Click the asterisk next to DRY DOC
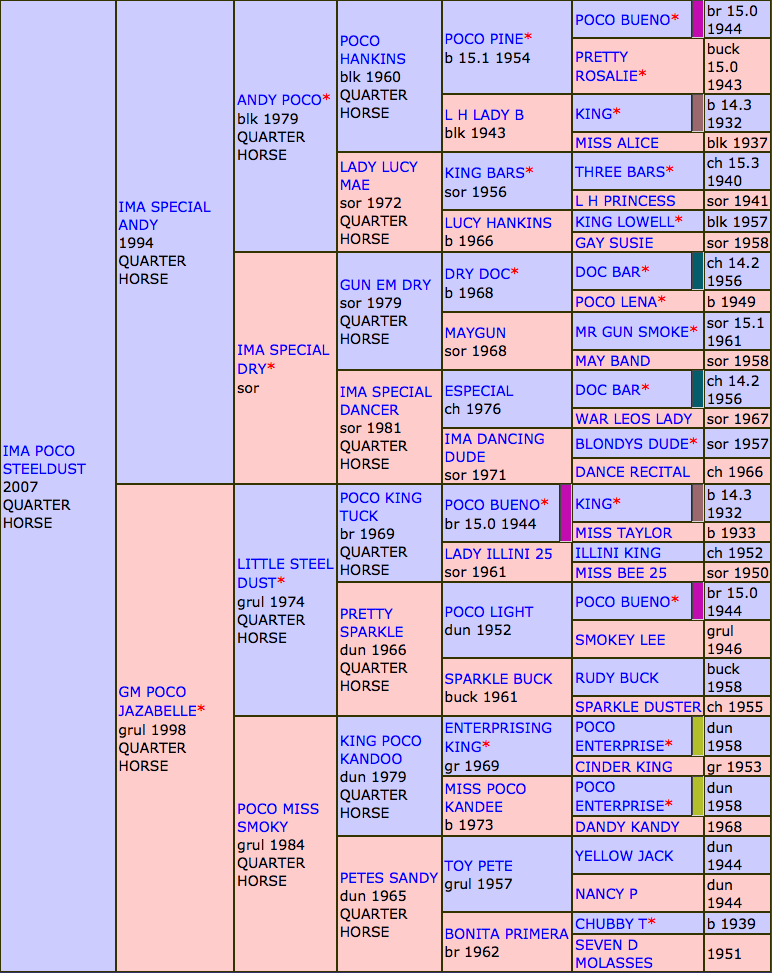The width and height of the screenshot is (773, 973). point(515,273)
